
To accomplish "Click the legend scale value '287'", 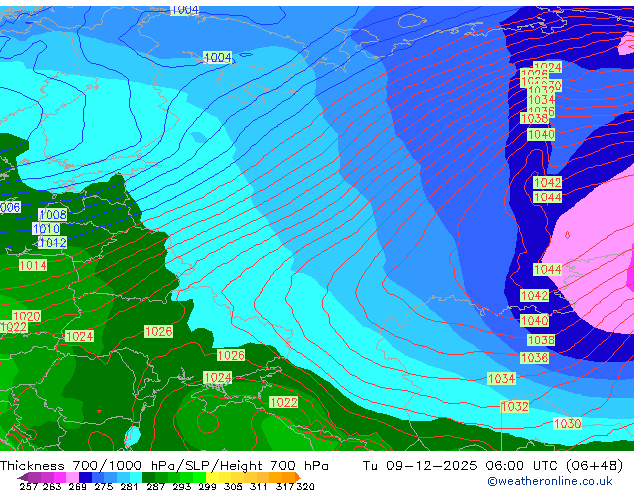I will pyautogui.click(x=155, y=486).
